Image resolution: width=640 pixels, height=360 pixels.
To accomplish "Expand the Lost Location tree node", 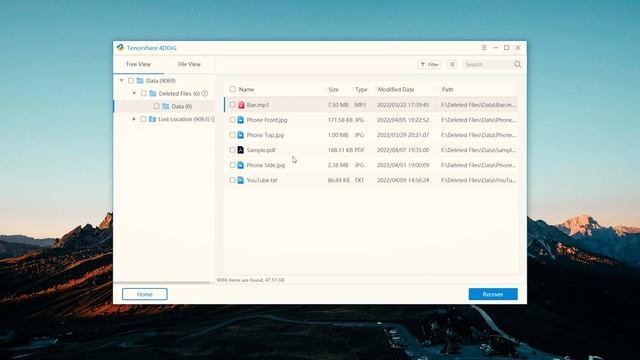I will click(x=134, y=119).
